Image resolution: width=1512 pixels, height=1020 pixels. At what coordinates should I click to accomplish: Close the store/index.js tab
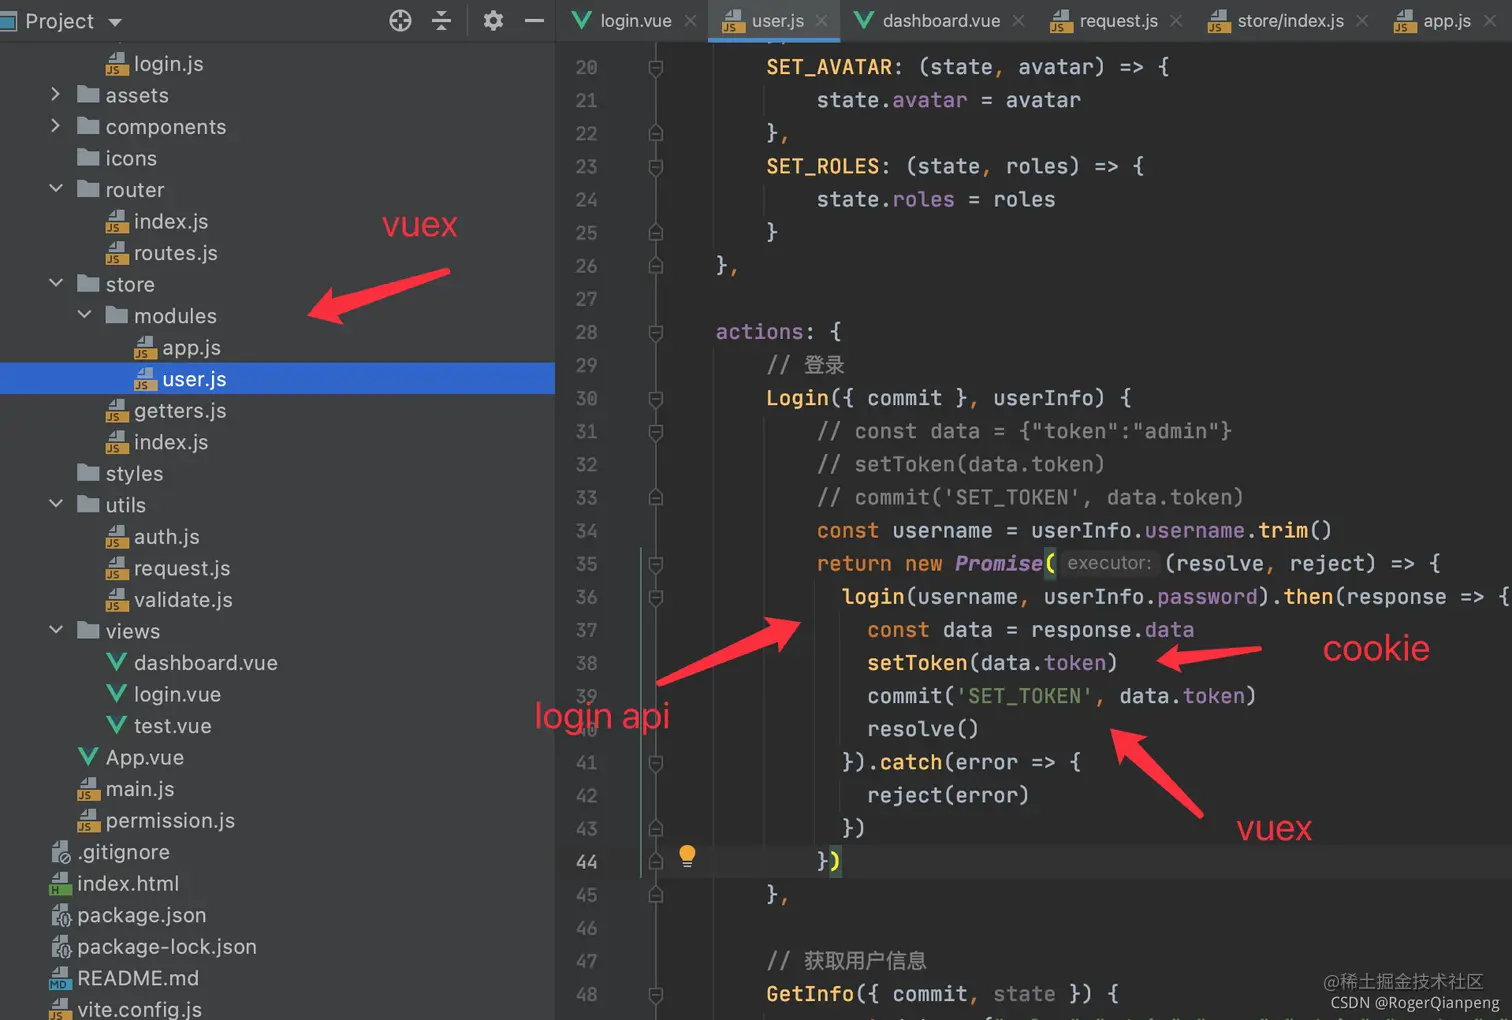coord(1362,21)
